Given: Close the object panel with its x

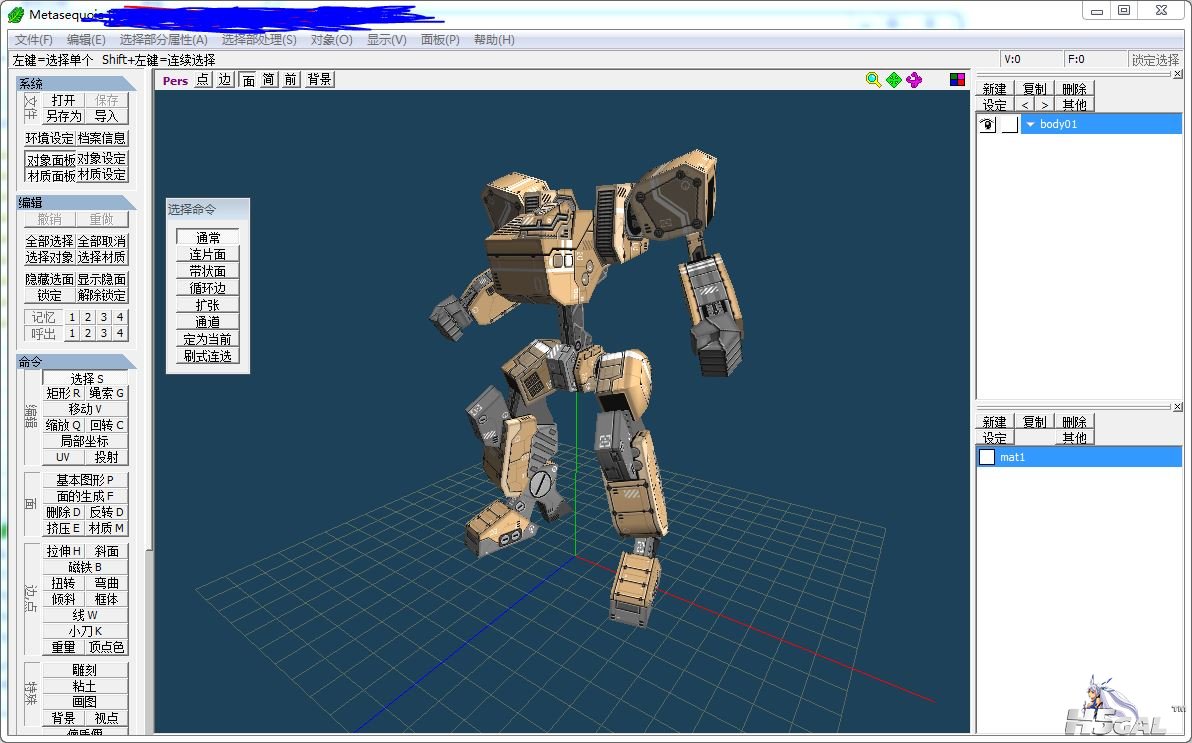Looking at the screenshot, I should [1178, 74].
